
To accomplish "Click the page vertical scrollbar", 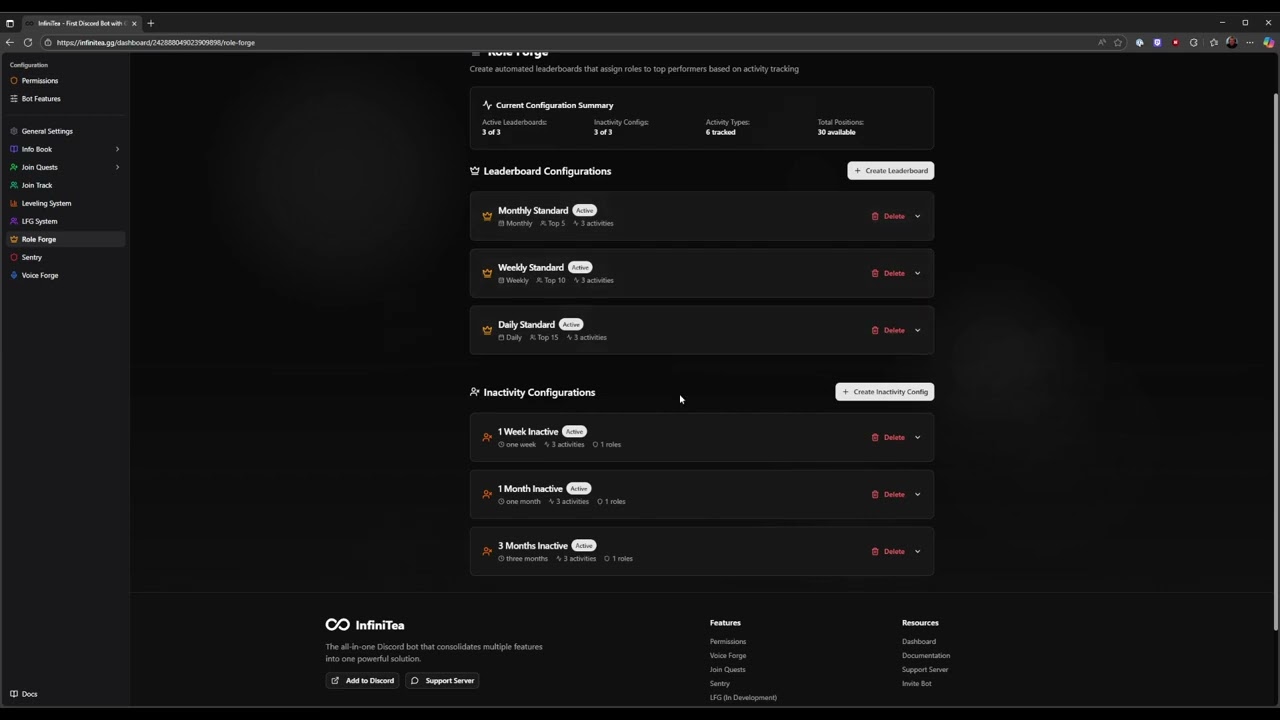I will [x=1275, y=360].
